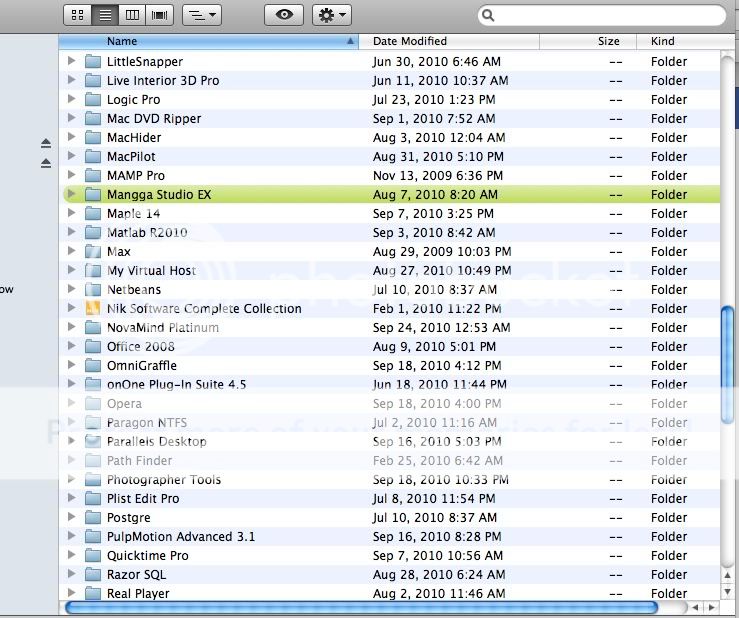
Task: Switch to column view
Action: 132,15
